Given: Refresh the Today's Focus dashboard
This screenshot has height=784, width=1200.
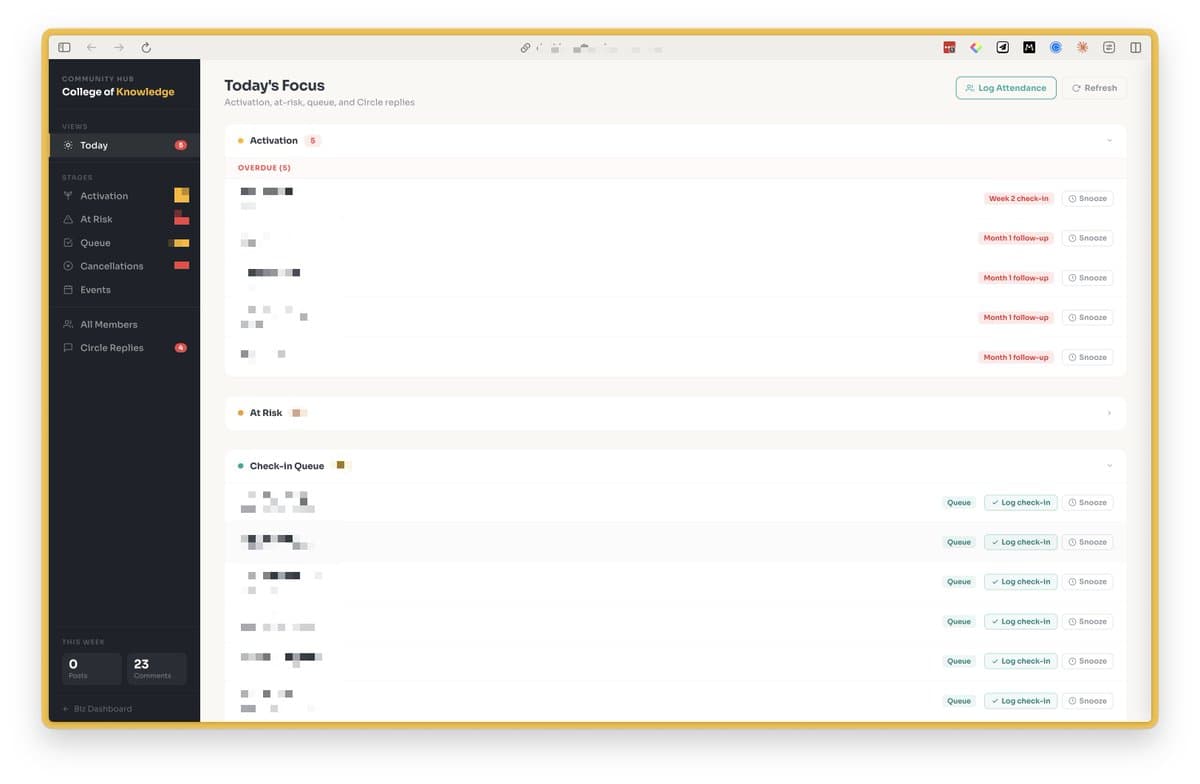Looking at the screenshot, I should pos(1095,87).
